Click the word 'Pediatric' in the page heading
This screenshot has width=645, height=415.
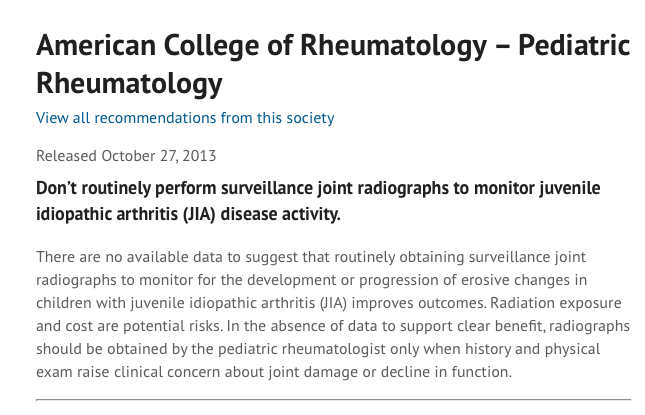click(x=574, y=45)
